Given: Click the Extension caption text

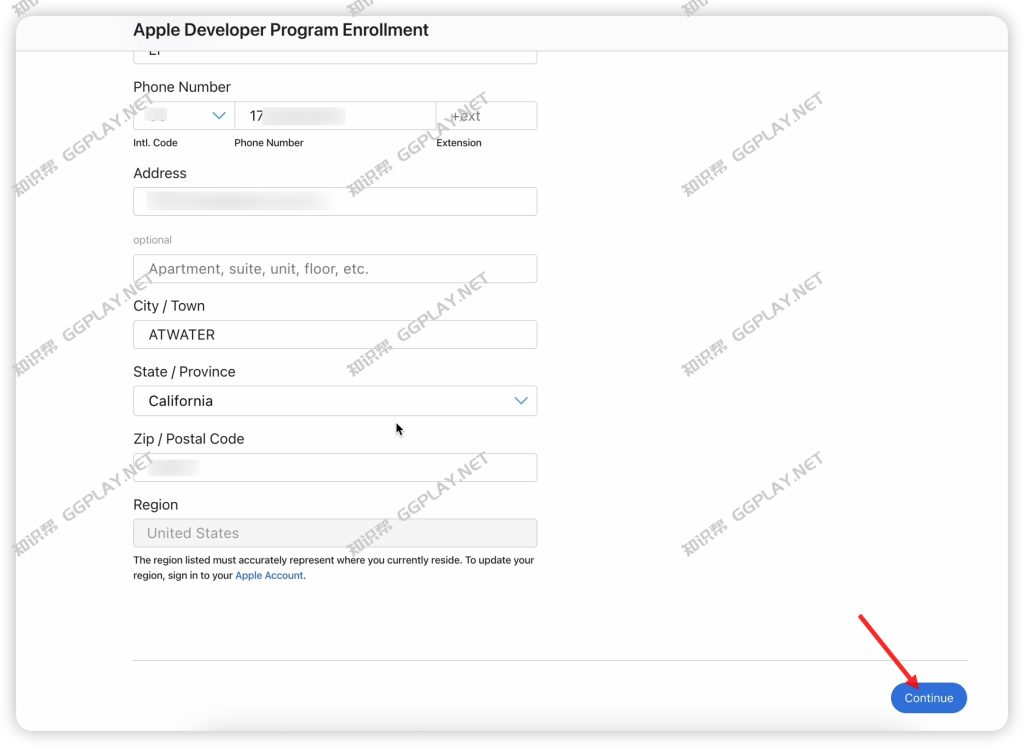Looking at the screenshot, I should point(458,142).
